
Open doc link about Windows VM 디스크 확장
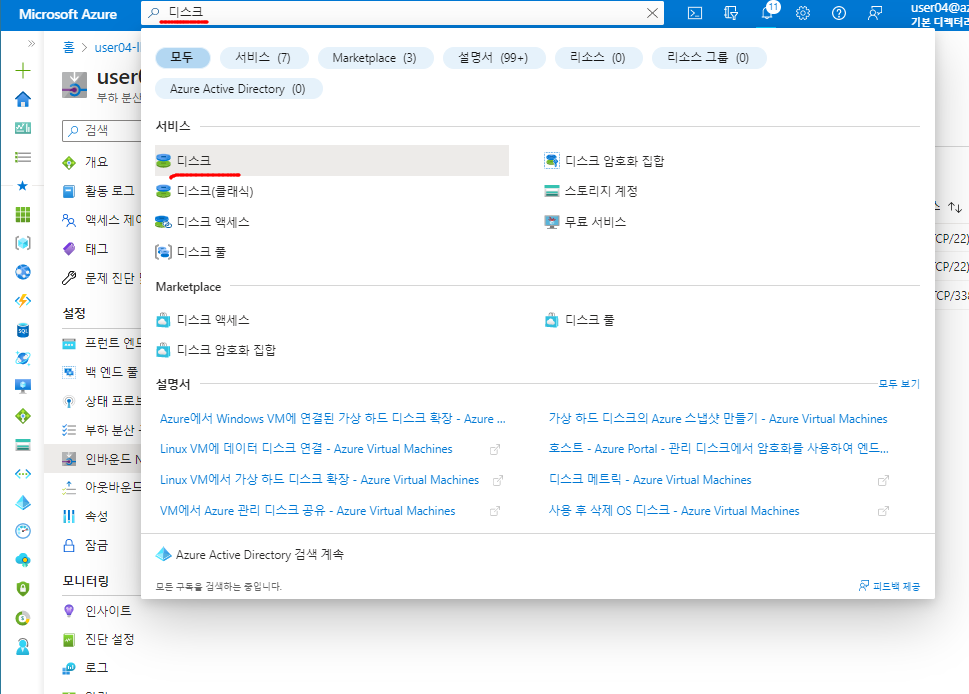332,418
